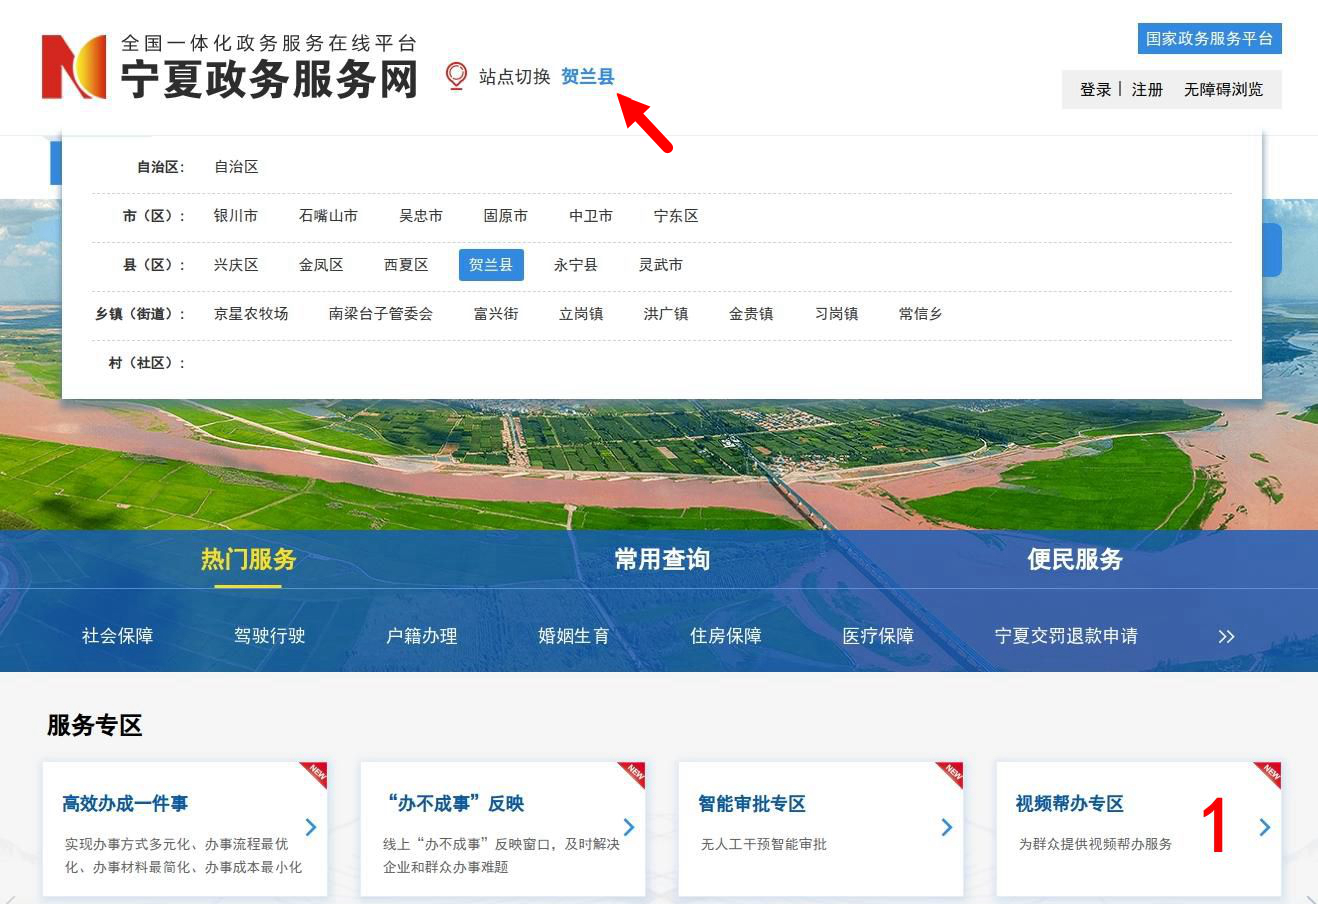Click the 注册 link
This screenshot has height=904, width=1318.
(x=1147, y=90)
